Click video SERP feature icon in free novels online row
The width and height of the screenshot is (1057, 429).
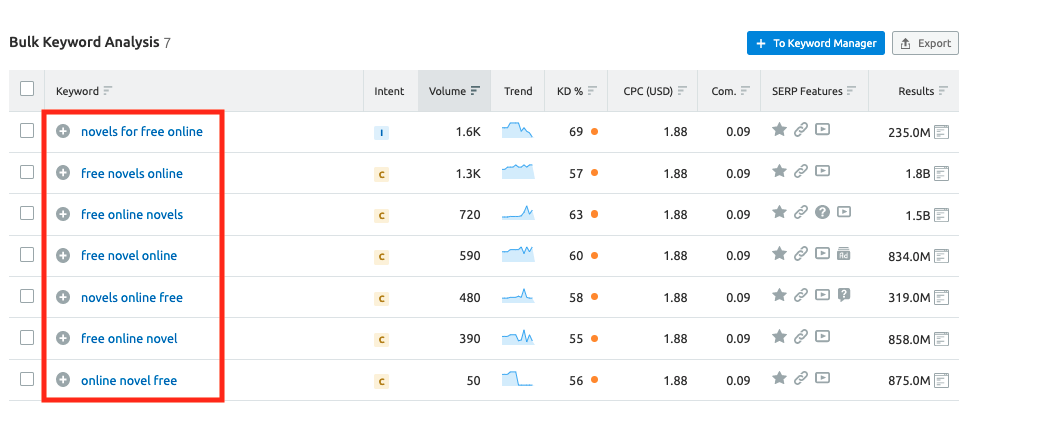click(822, 173)
